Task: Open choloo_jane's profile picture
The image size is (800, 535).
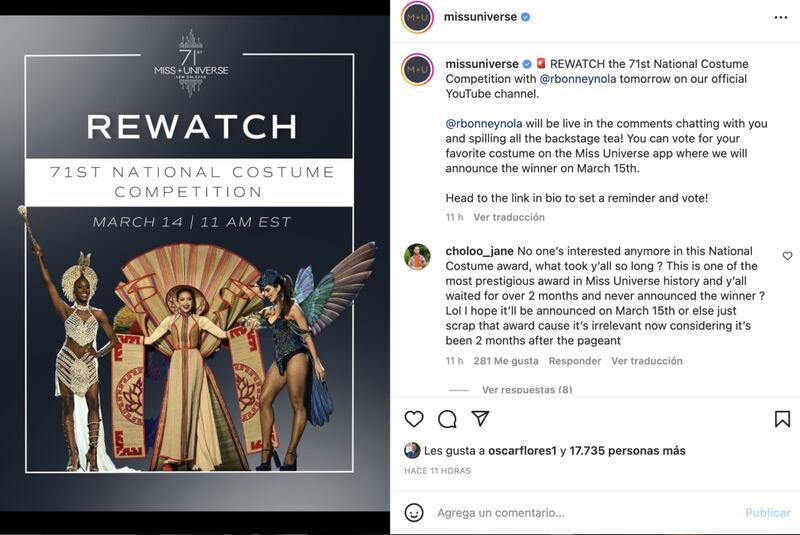Action: pos(417,257)
